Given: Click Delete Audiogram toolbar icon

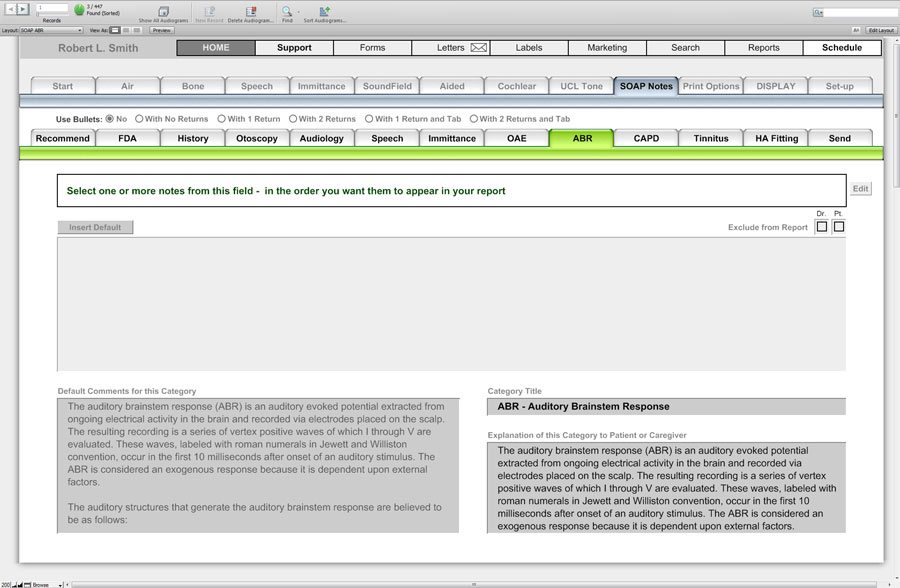Looking at the screenshot, I should pos(251,11).
